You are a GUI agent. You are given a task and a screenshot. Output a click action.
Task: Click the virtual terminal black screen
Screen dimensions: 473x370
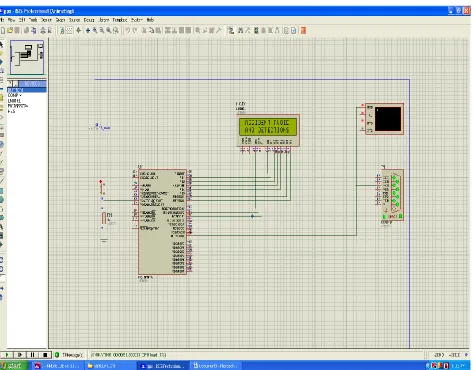pyautogui.click(x=388, y=119)
